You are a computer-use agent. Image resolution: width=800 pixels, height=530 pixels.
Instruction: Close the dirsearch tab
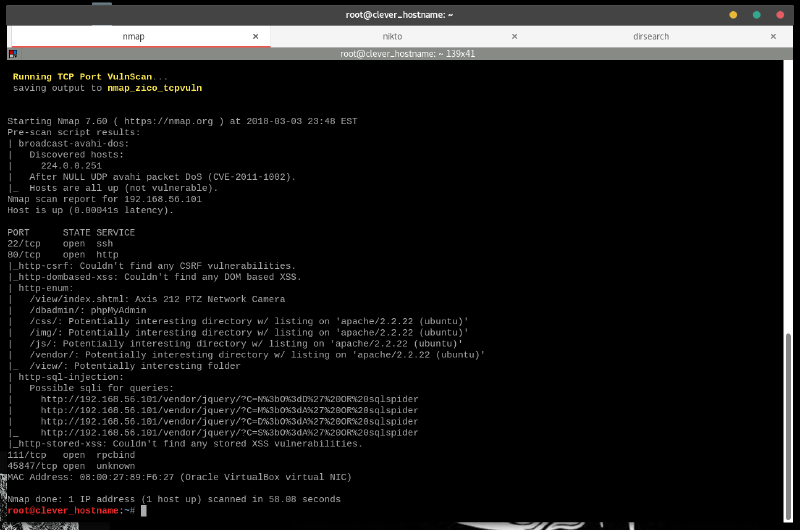(775, 36)
